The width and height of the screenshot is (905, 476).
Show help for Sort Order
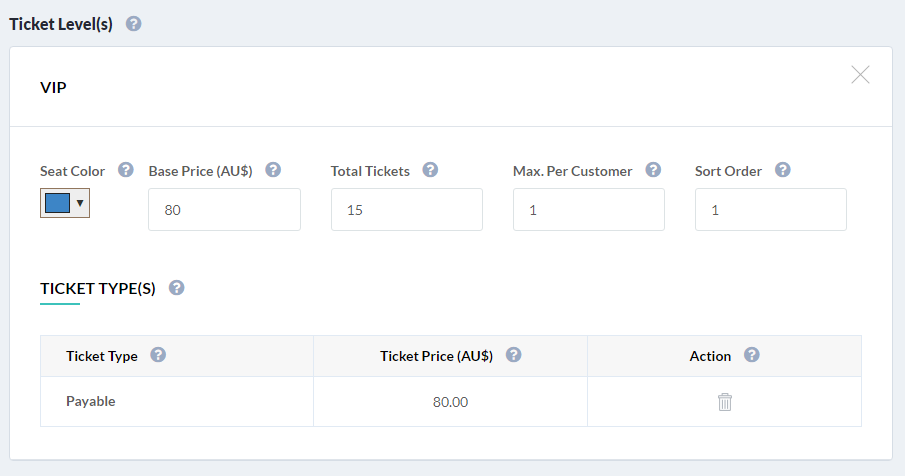click(x=783, y=170)
